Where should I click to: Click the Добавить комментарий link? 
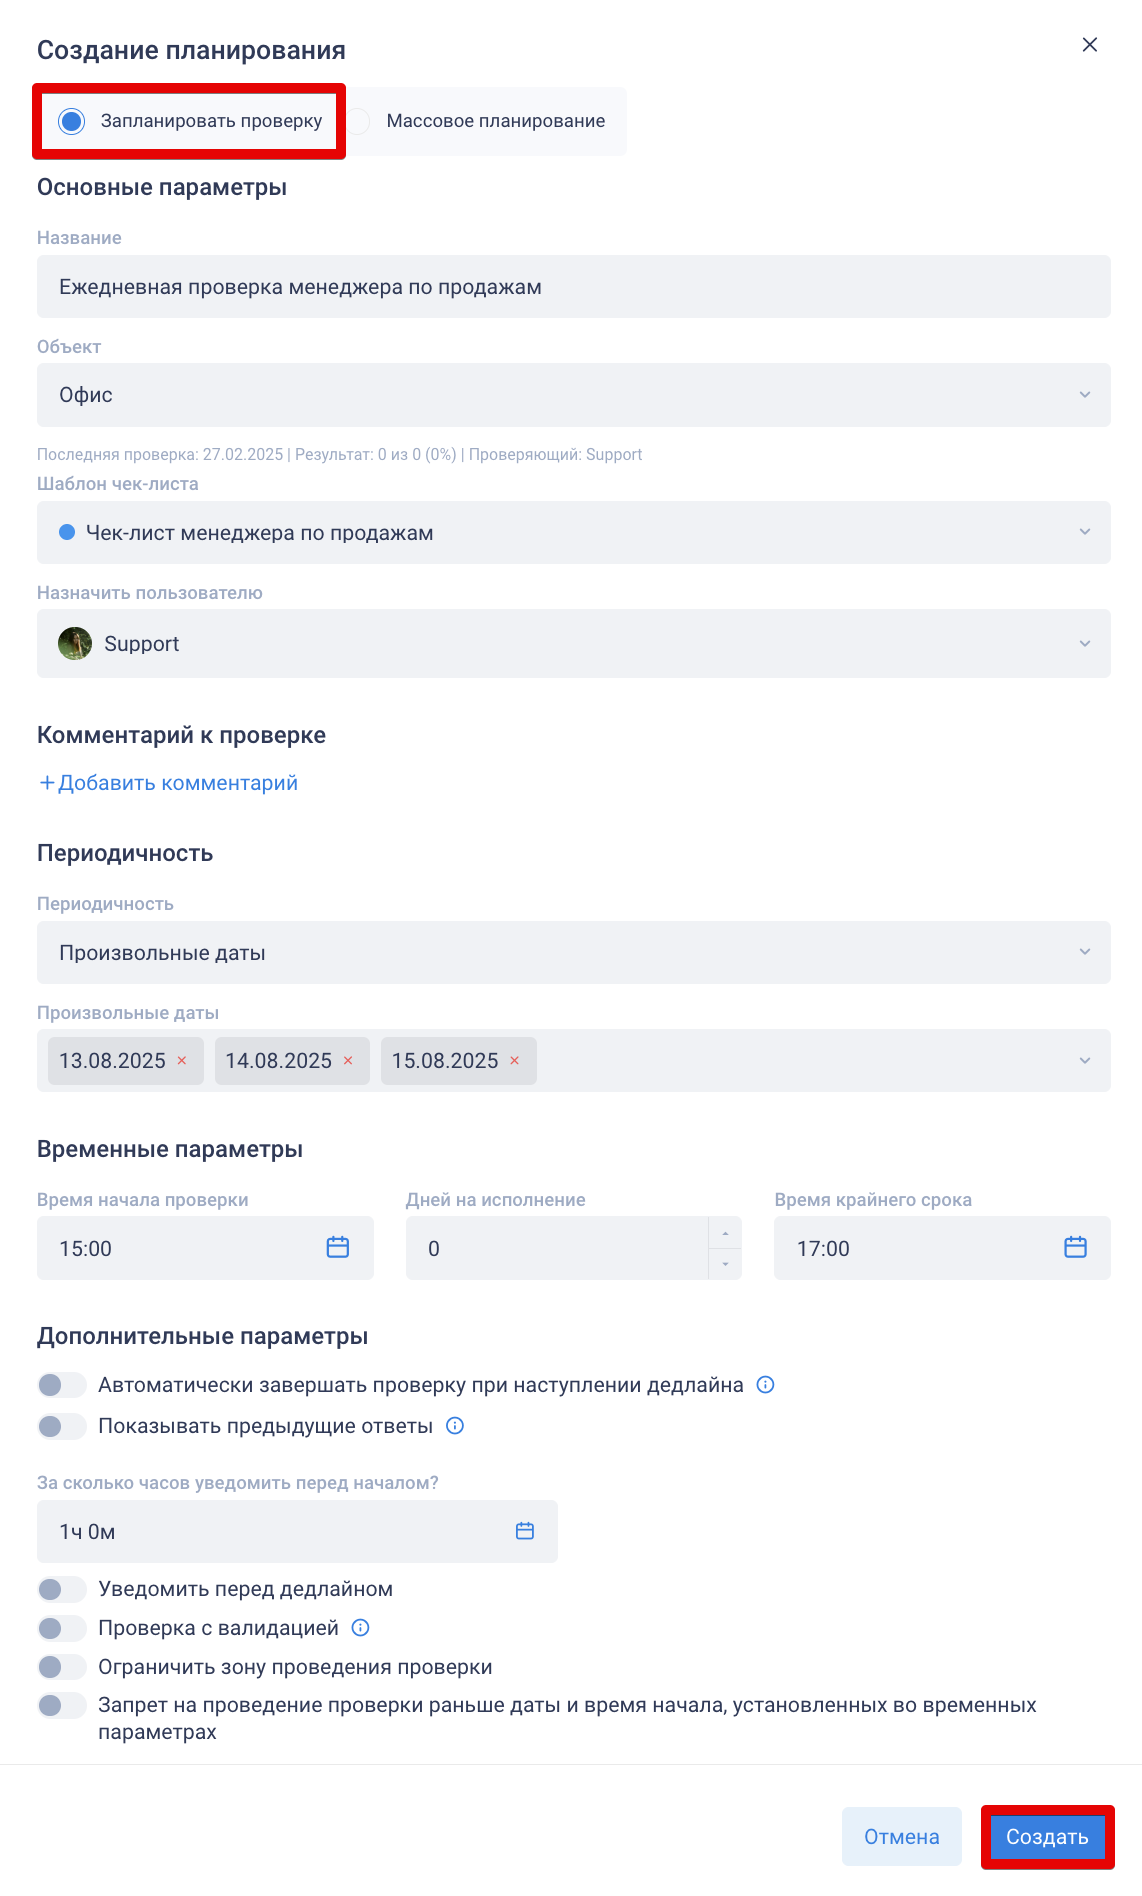(x=168, y=783)
